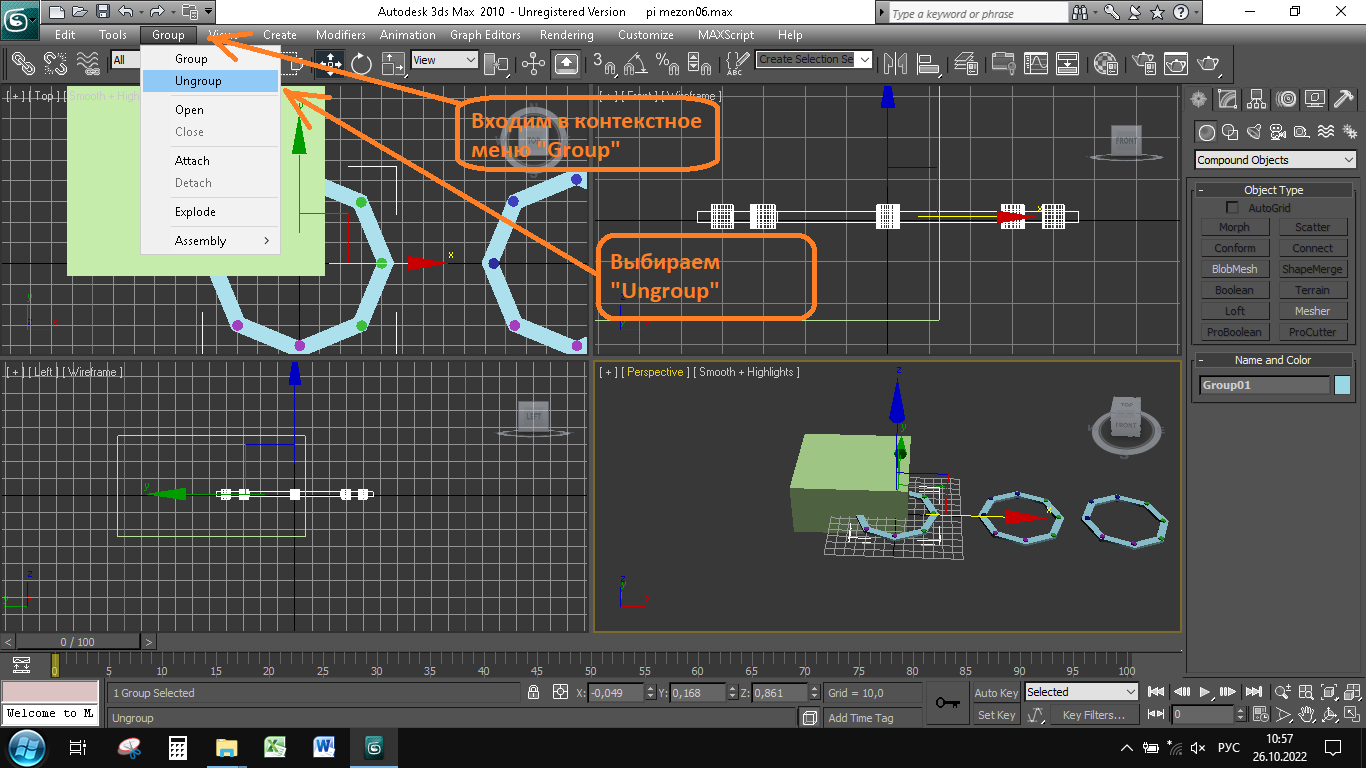This screenshot has height=768, width=1366.
Task: Select the Select and Scale tool
Action: 394,64
